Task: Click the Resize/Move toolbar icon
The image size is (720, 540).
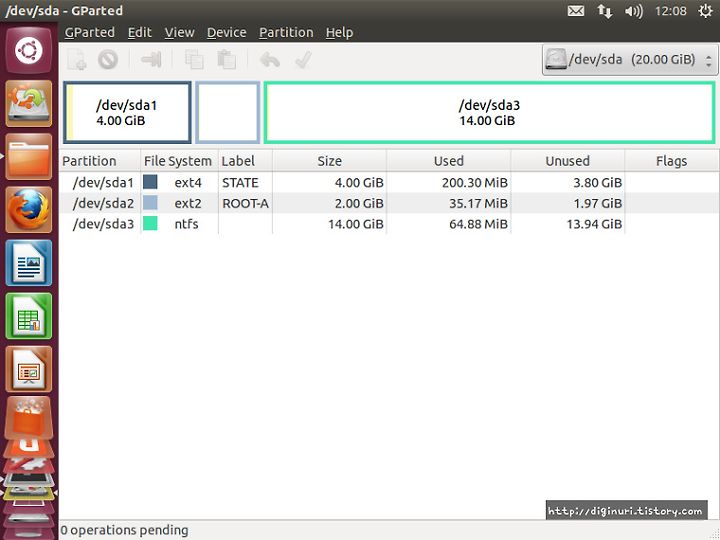Action: [x=151, y=60]
